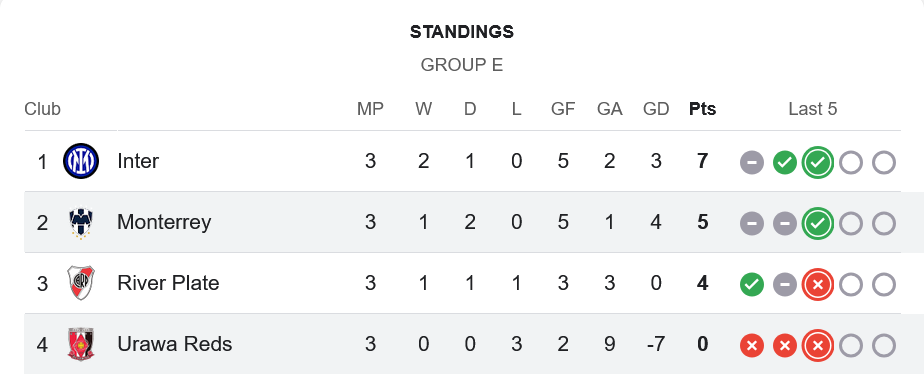Open the Monterrey team name link
The height and width of the screenshot is (391, 924).
click(x=164, y=222)
